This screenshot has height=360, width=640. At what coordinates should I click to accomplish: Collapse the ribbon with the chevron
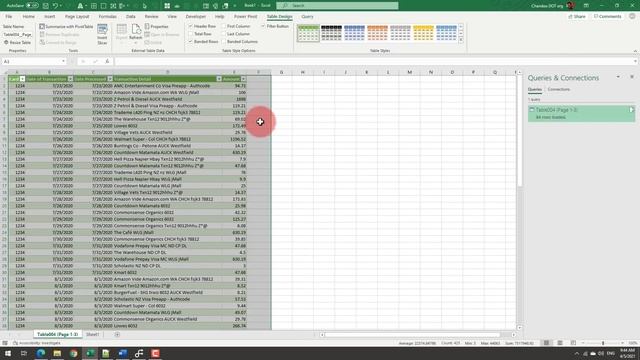click(x=635, y=51)
